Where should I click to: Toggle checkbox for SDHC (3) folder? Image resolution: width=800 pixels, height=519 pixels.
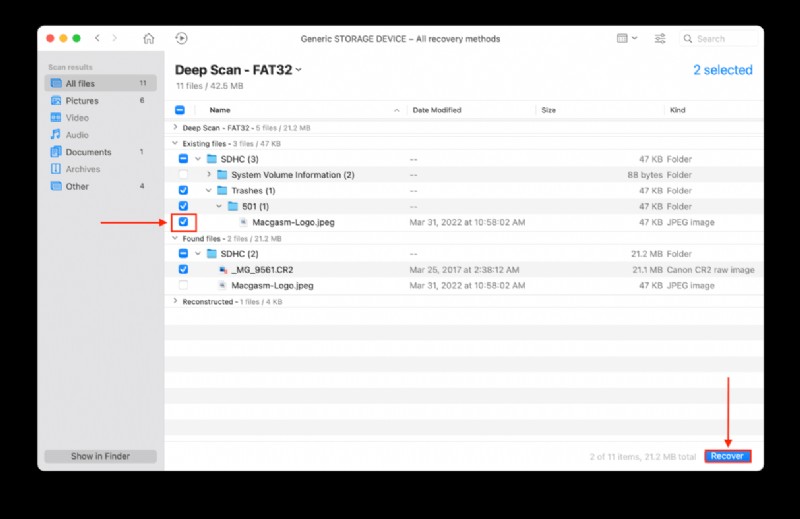183,159
